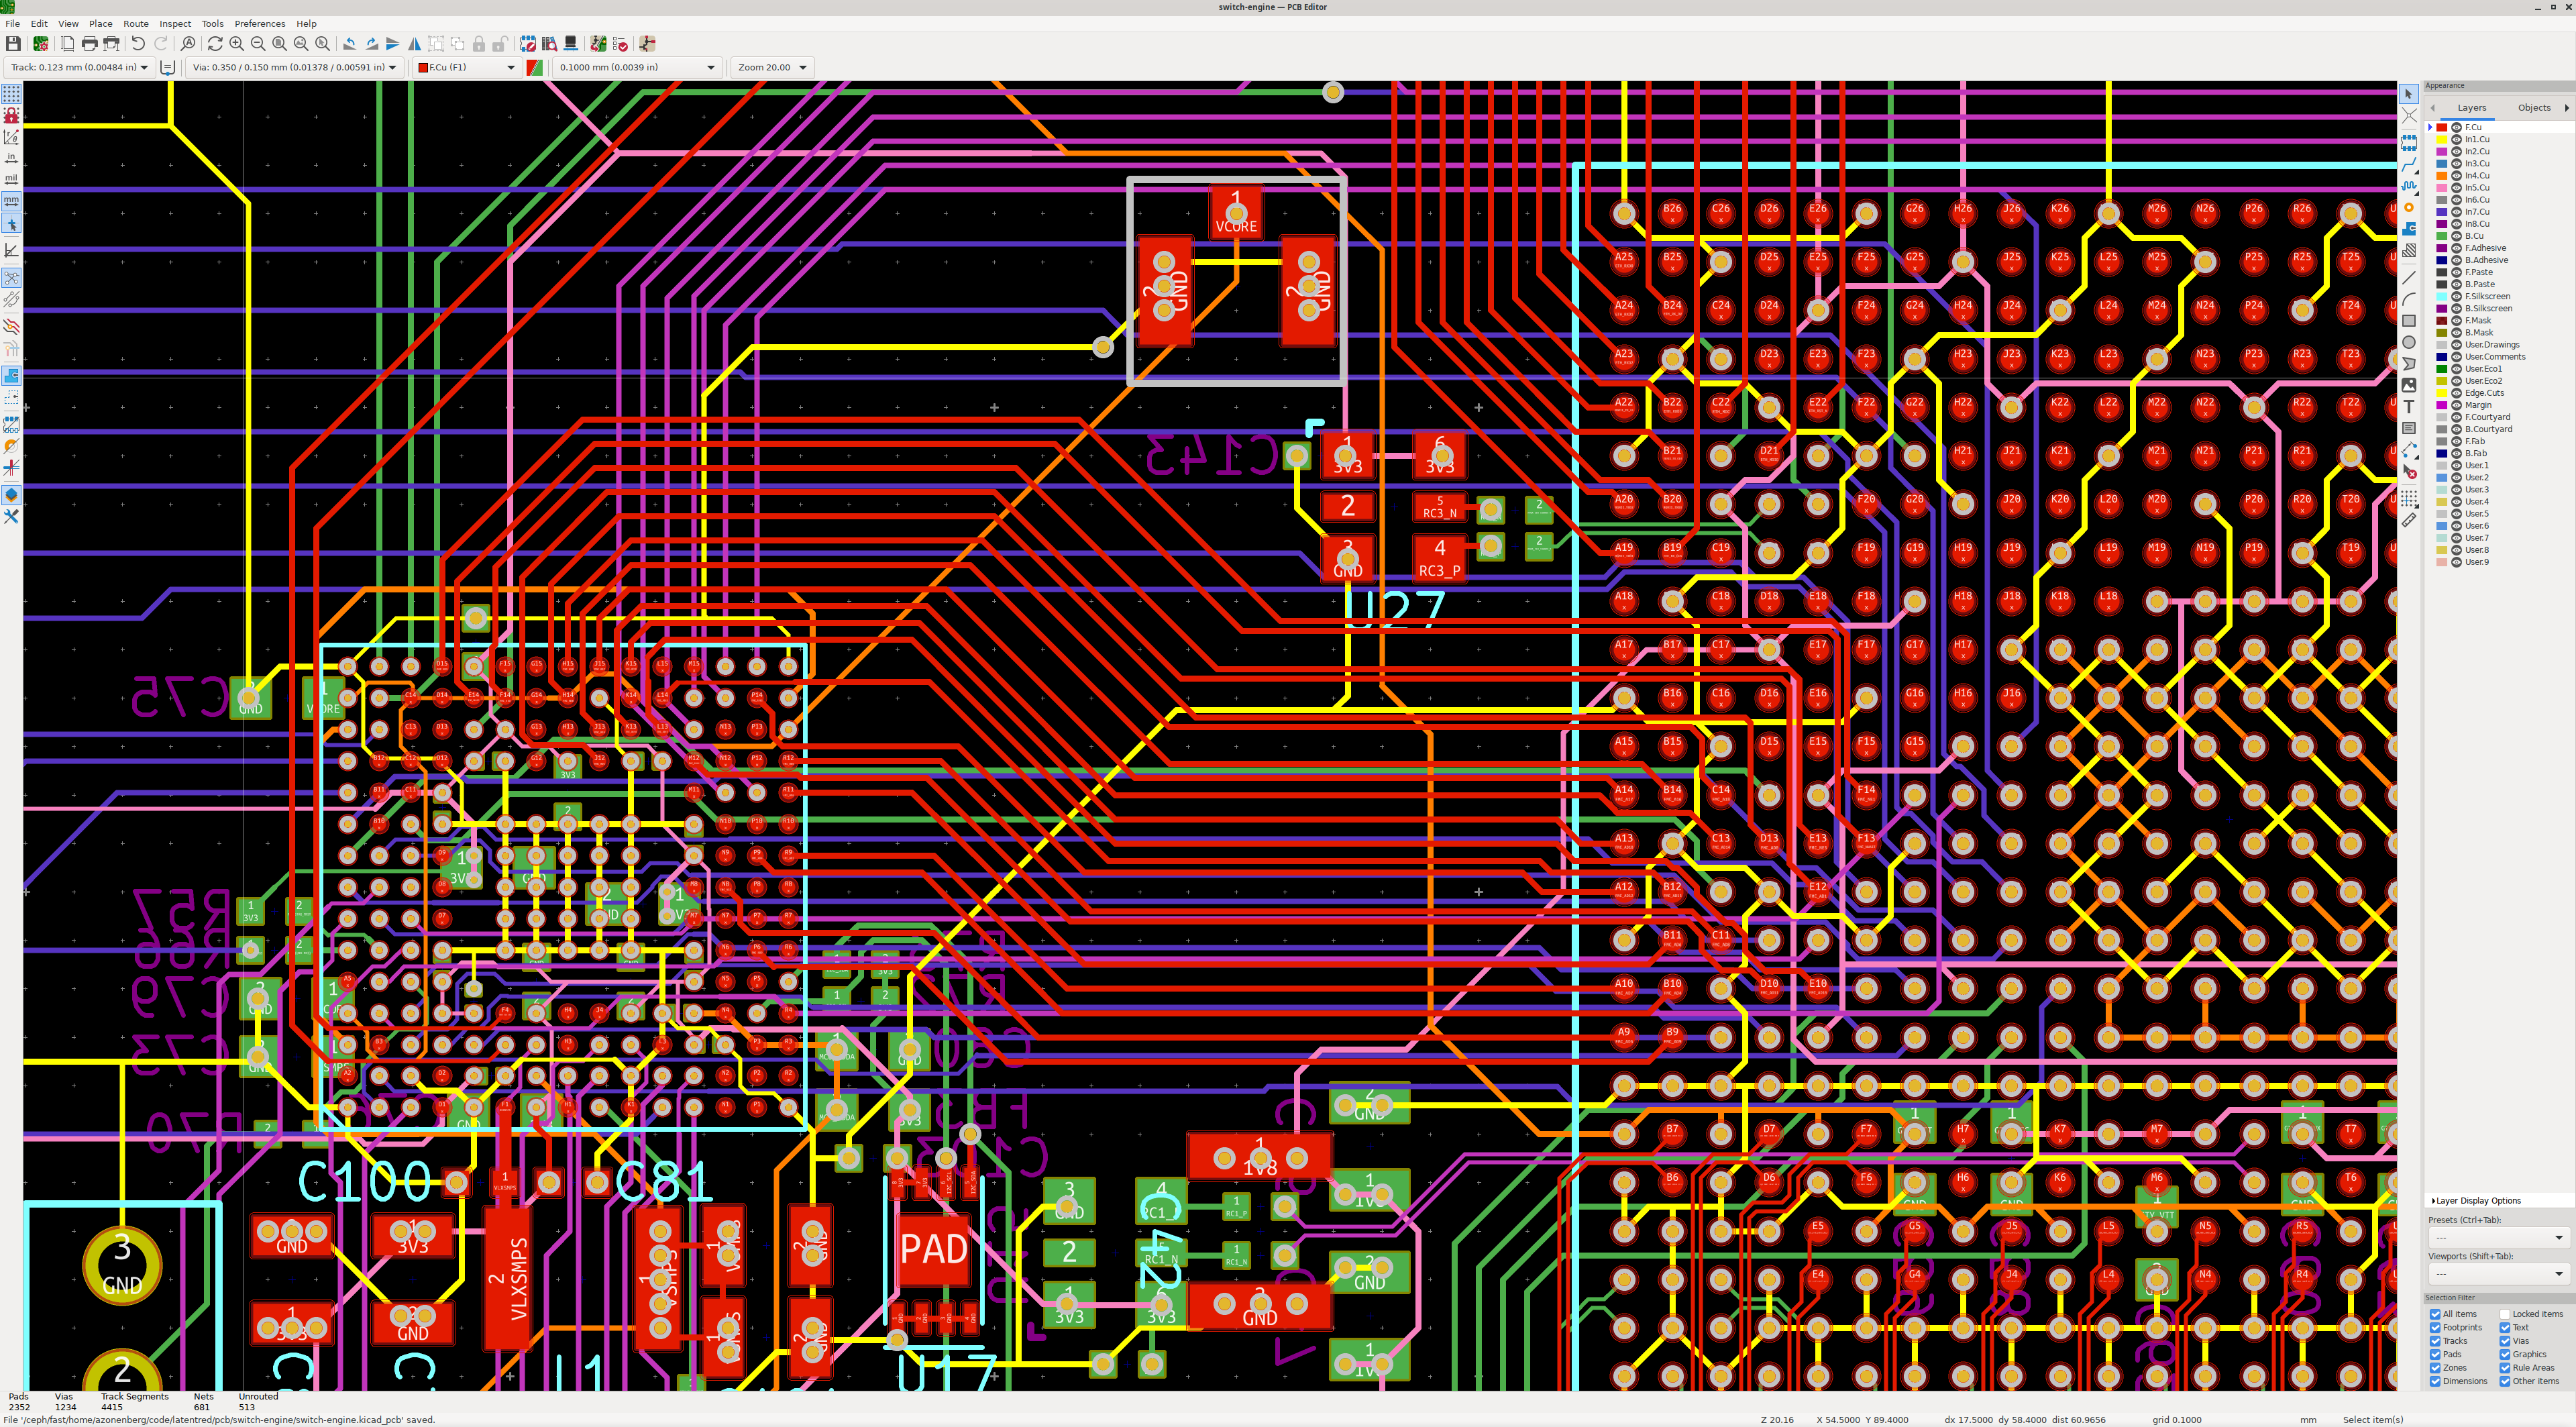Viewport: 2576px width, 1427px height.
Task: Click the Save board icon
Action: click(13, 44)
